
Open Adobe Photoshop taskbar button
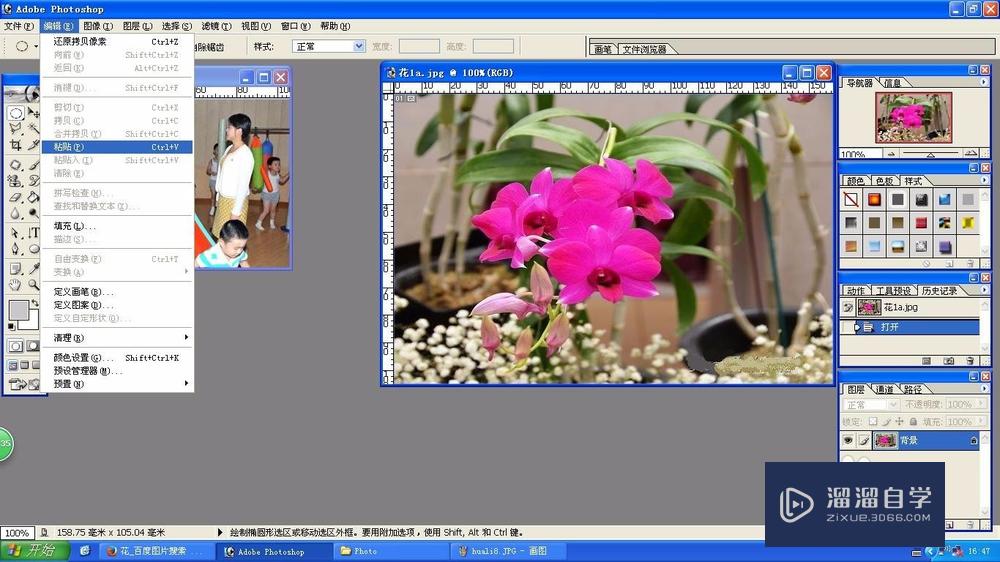[273, 551]
